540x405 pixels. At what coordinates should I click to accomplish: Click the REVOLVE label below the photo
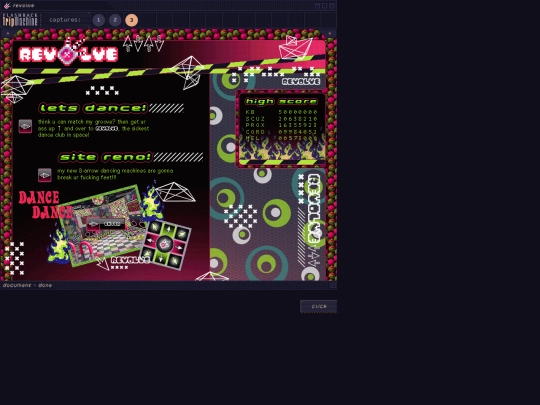tap(130, 260)
